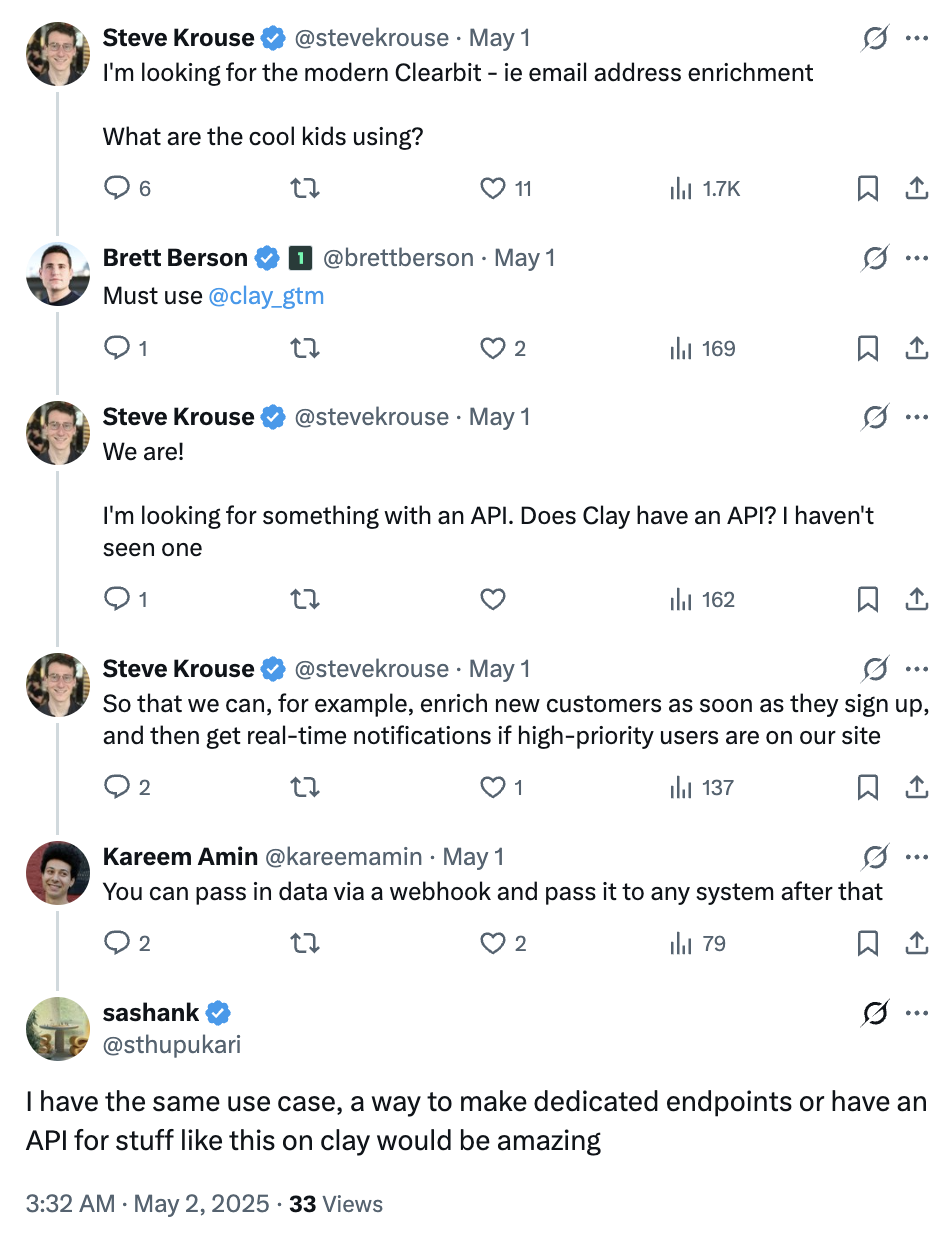Share Steve Krouse's first tweet
The image size is (952, 1234).
point(916,188)
